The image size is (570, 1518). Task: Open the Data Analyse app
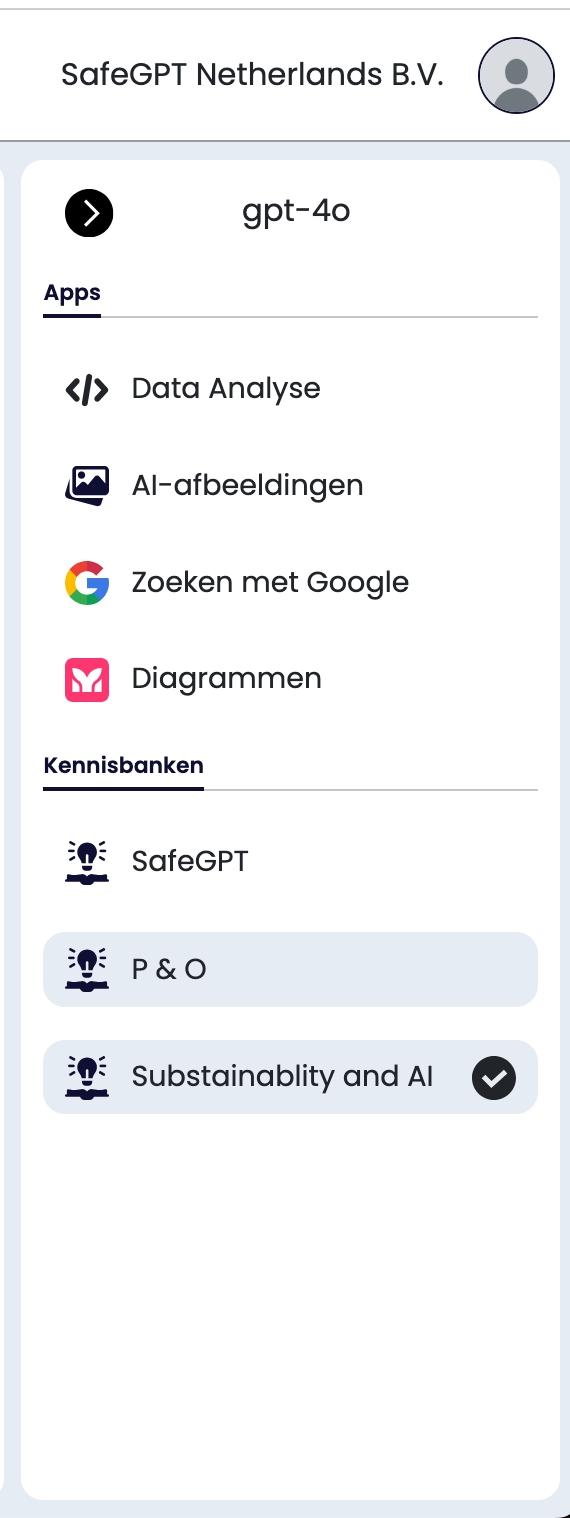(x=290, y=389)
